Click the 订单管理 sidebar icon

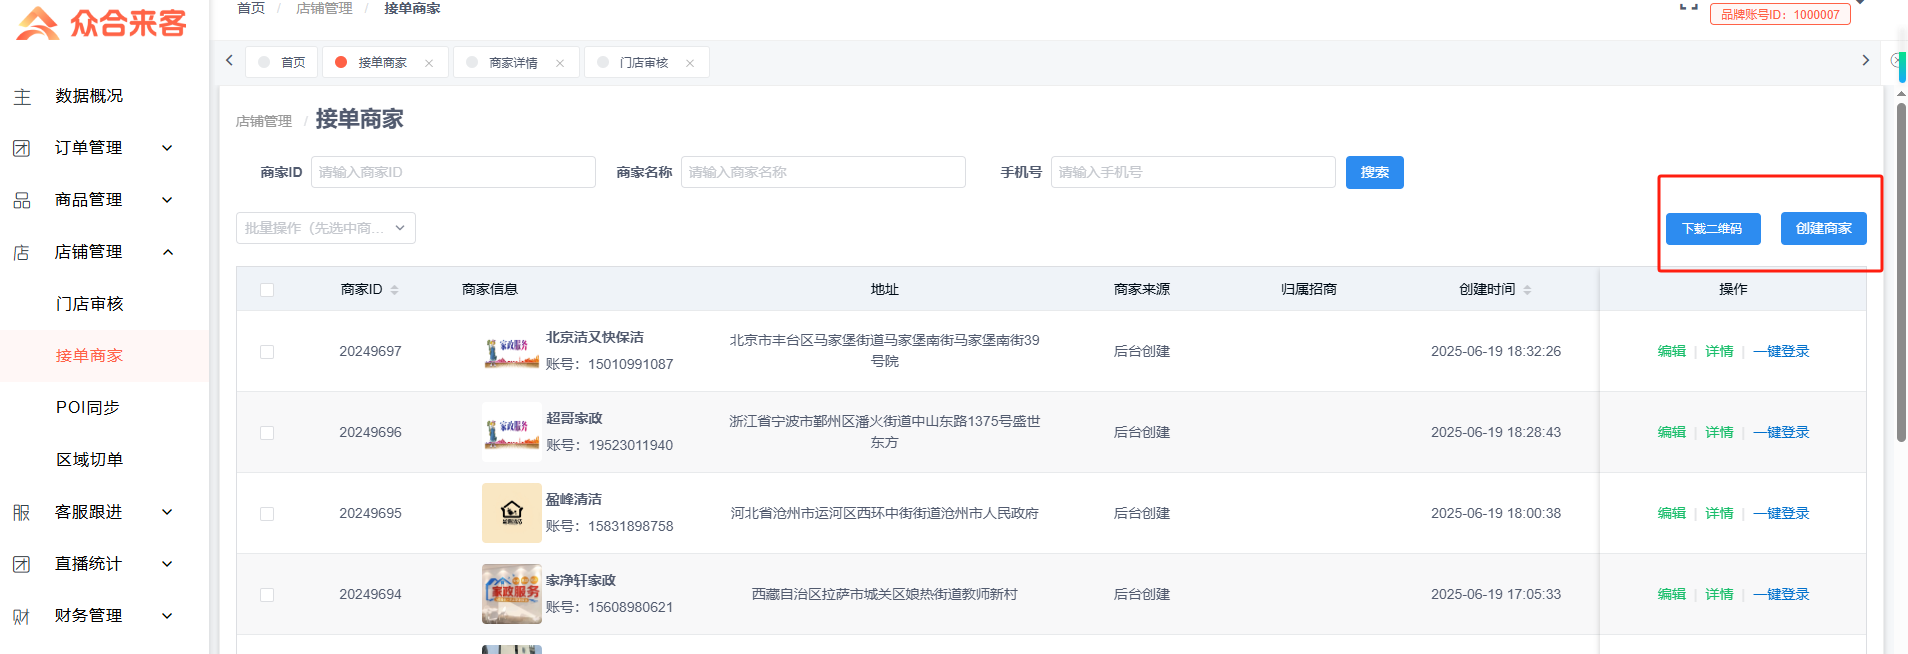pos(21,149)
